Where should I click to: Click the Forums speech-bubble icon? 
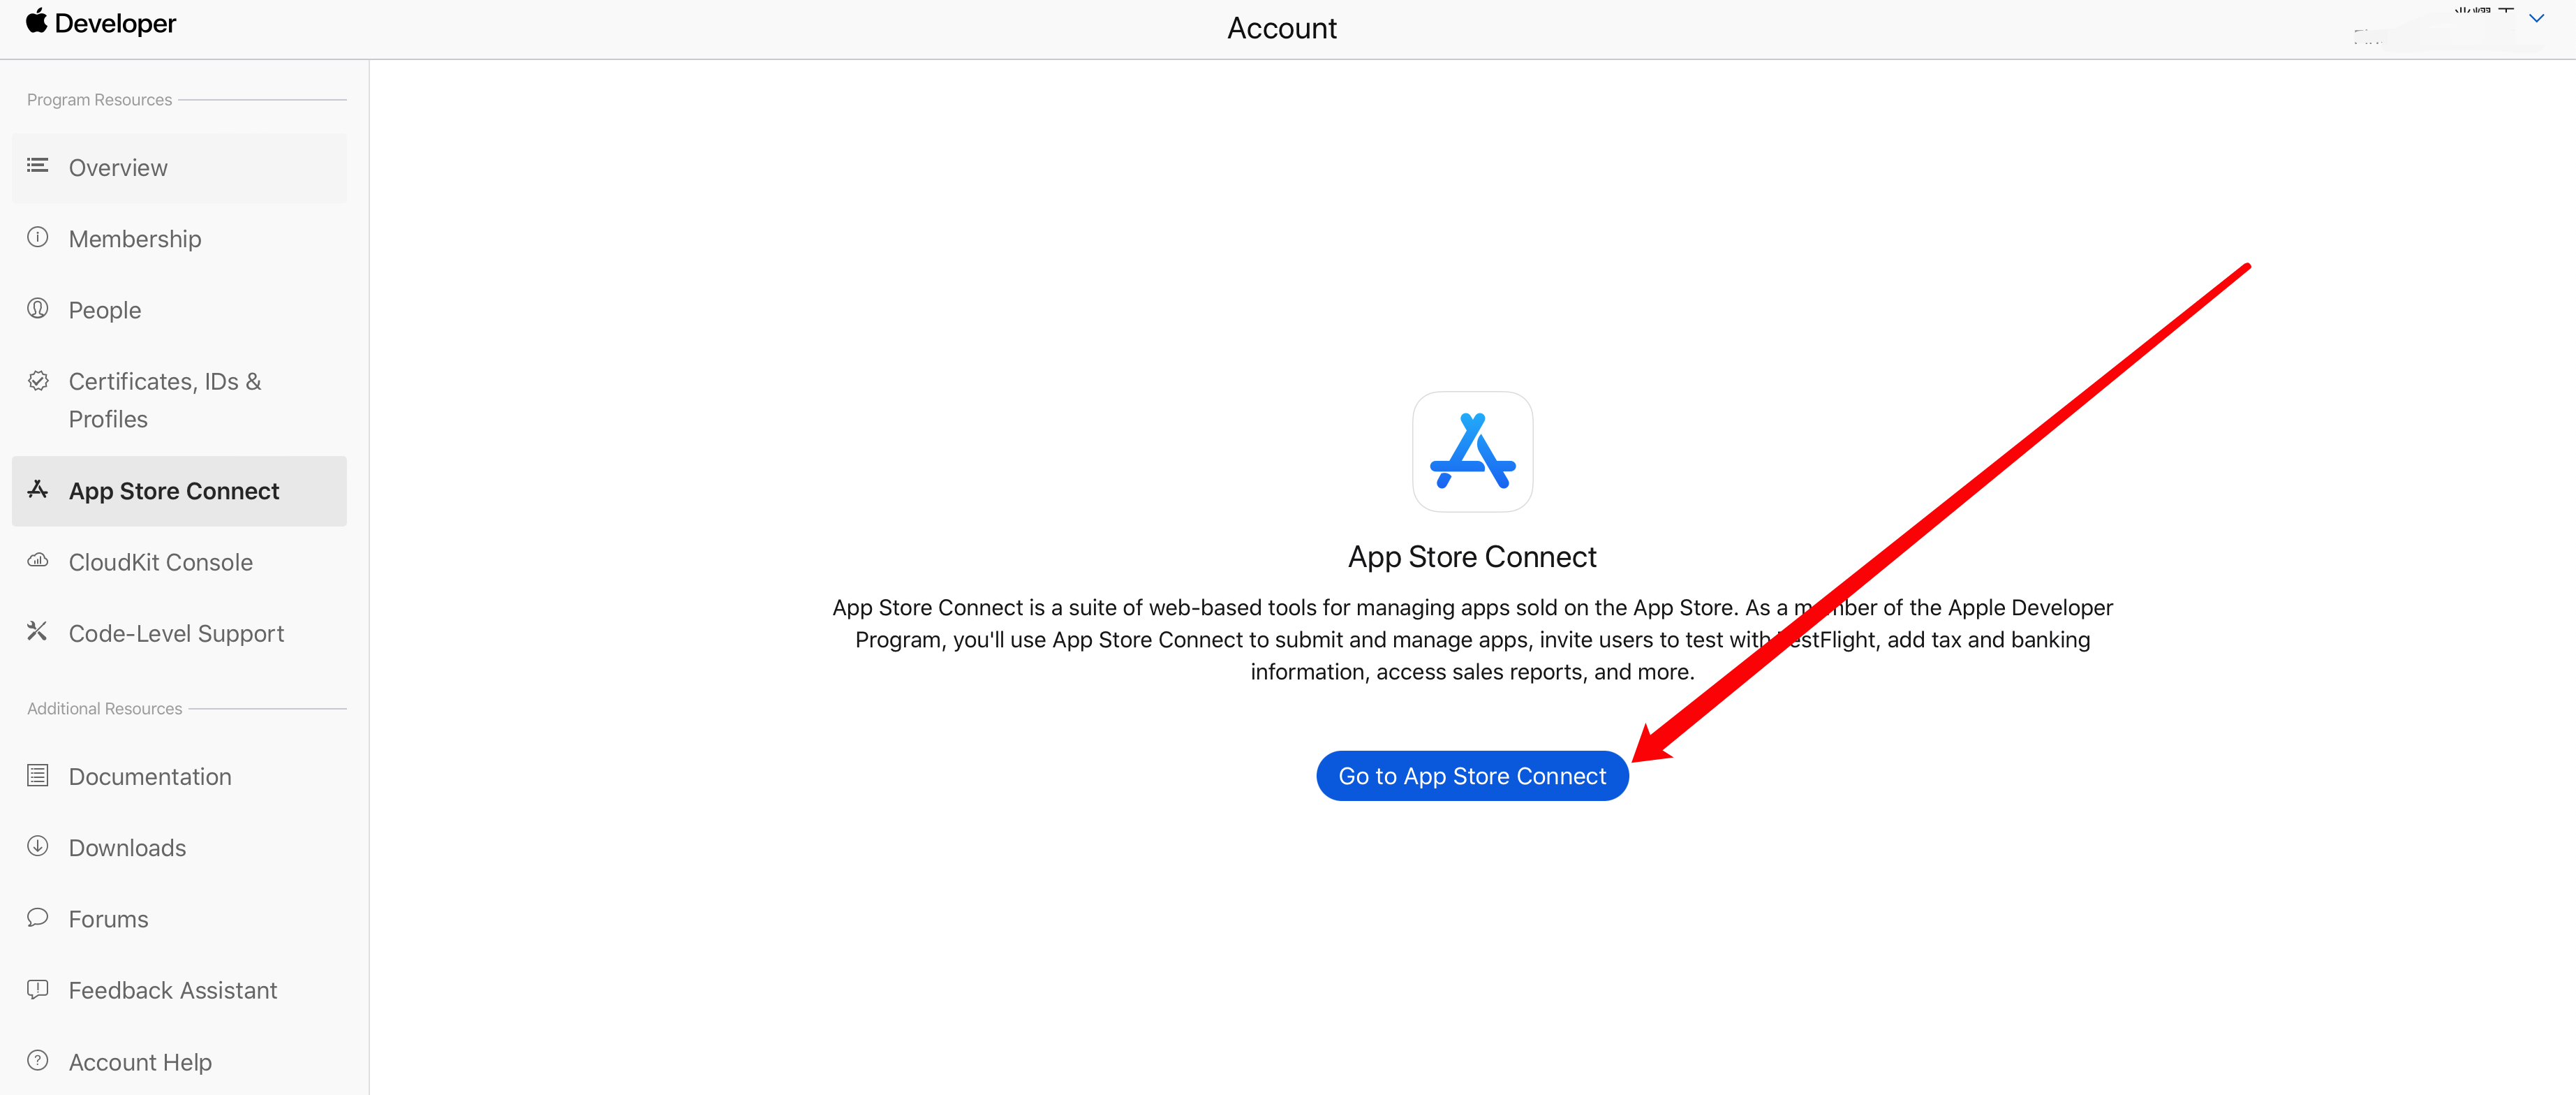[x=37, y=917]
